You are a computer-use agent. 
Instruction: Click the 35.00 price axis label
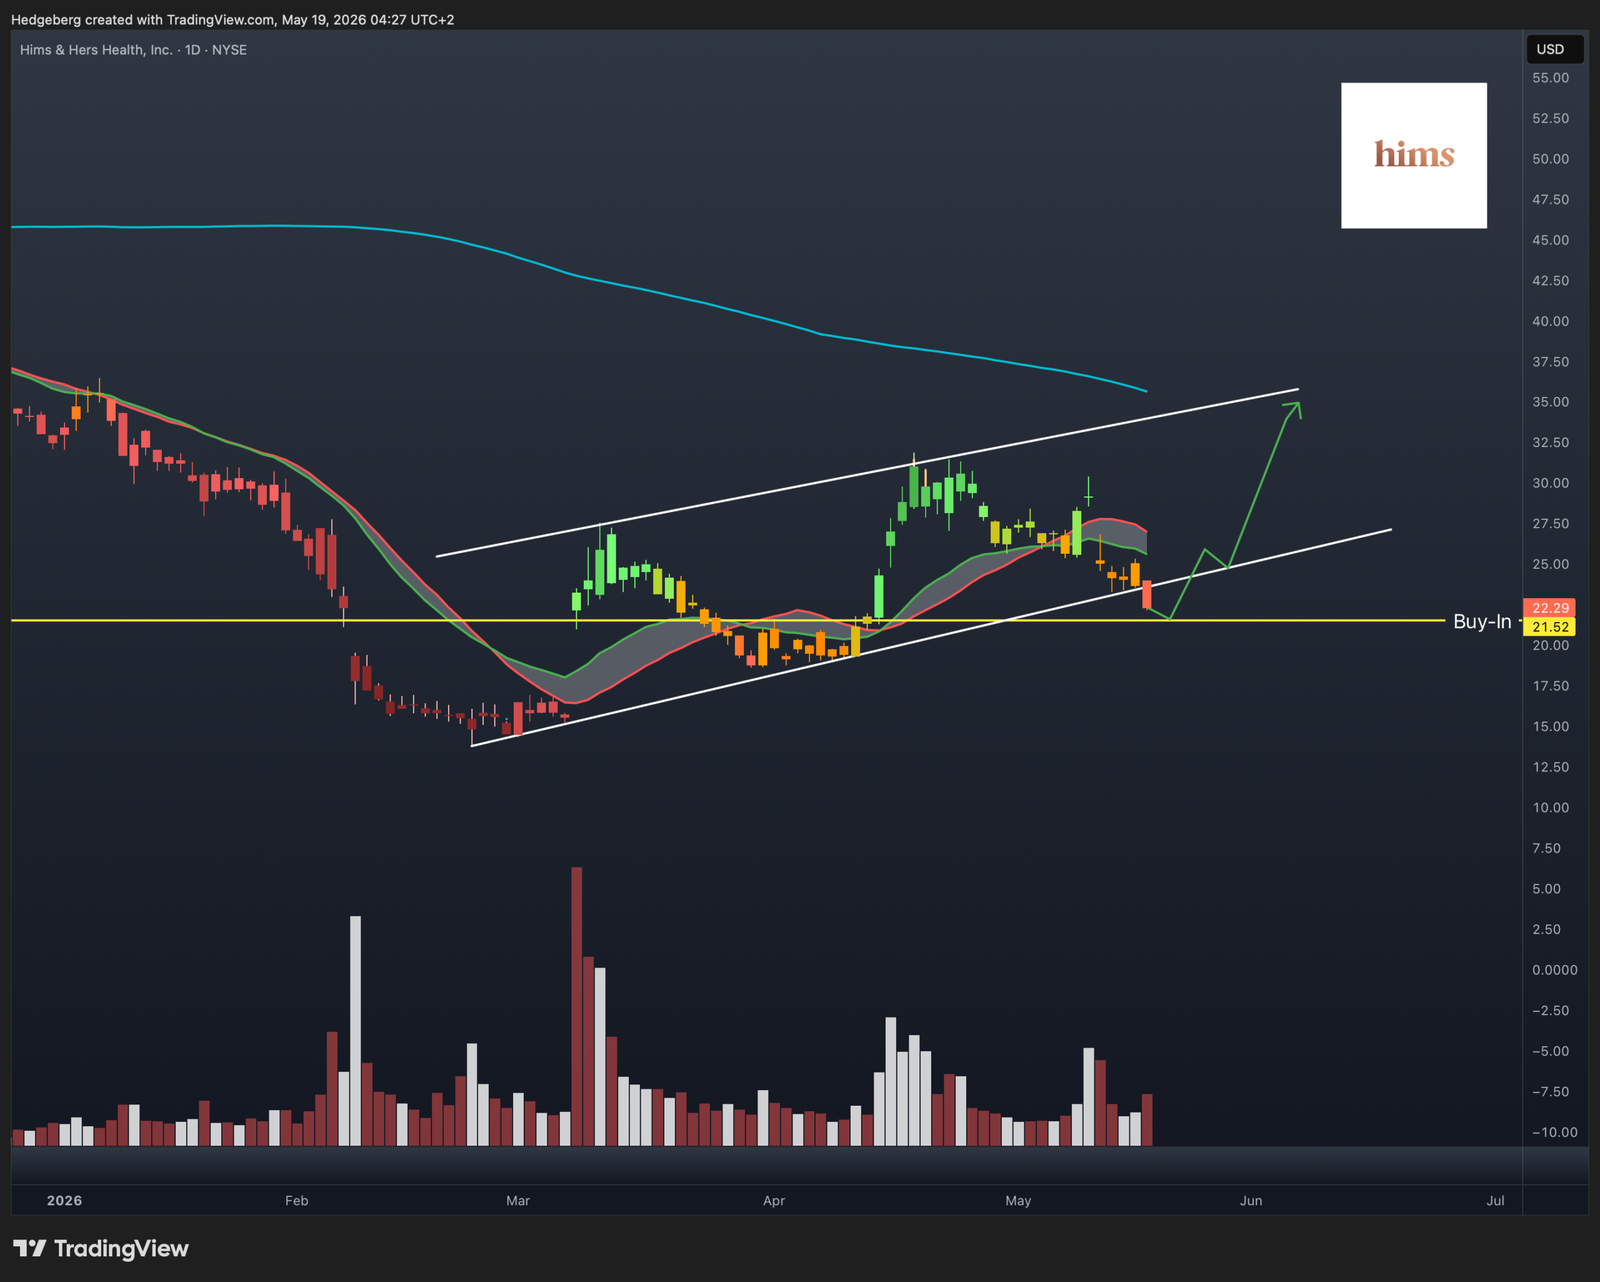[1551, 402]
